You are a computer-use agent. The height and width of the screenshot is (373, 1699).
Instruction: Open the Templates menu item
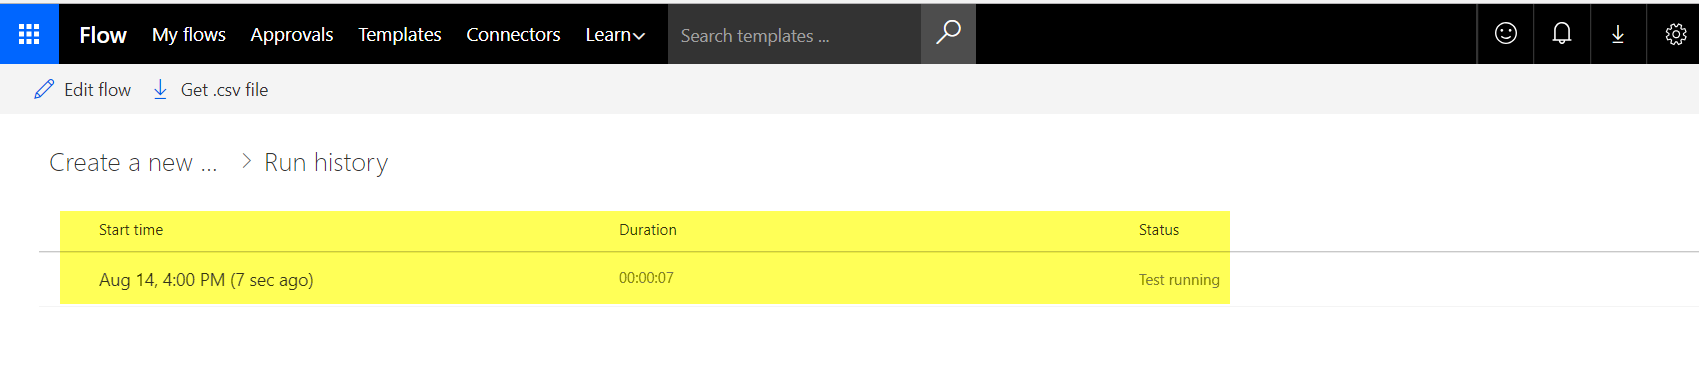click(x=400, y=35)
